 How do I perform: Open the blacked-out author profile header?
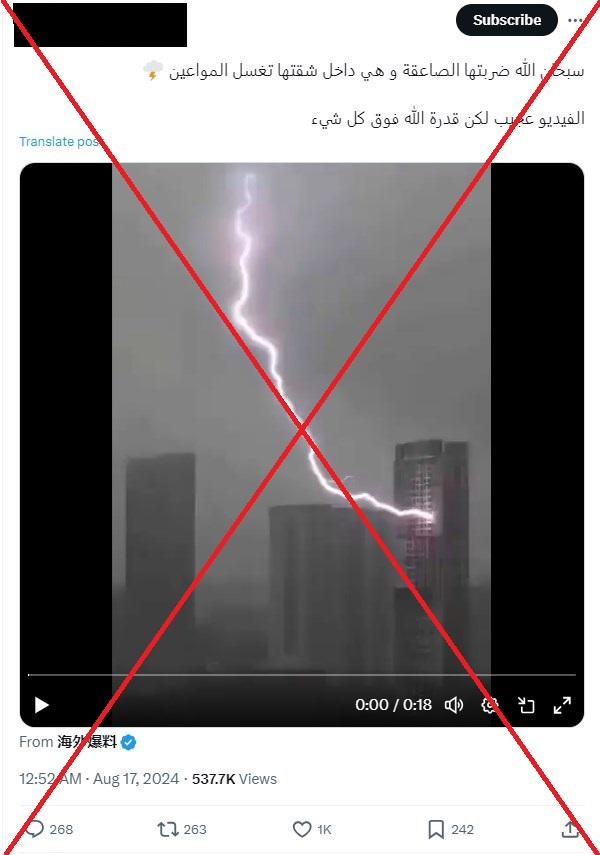tap(100, 25)
